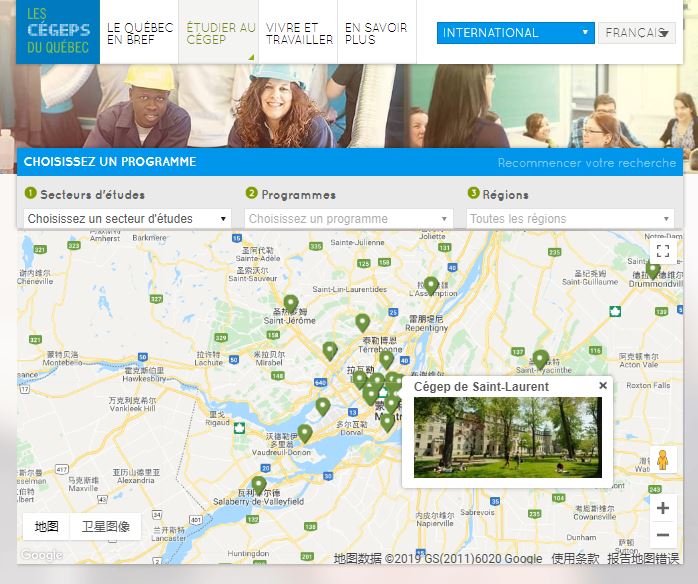Open the Le Québec en bref menu

tap(139, 33)
